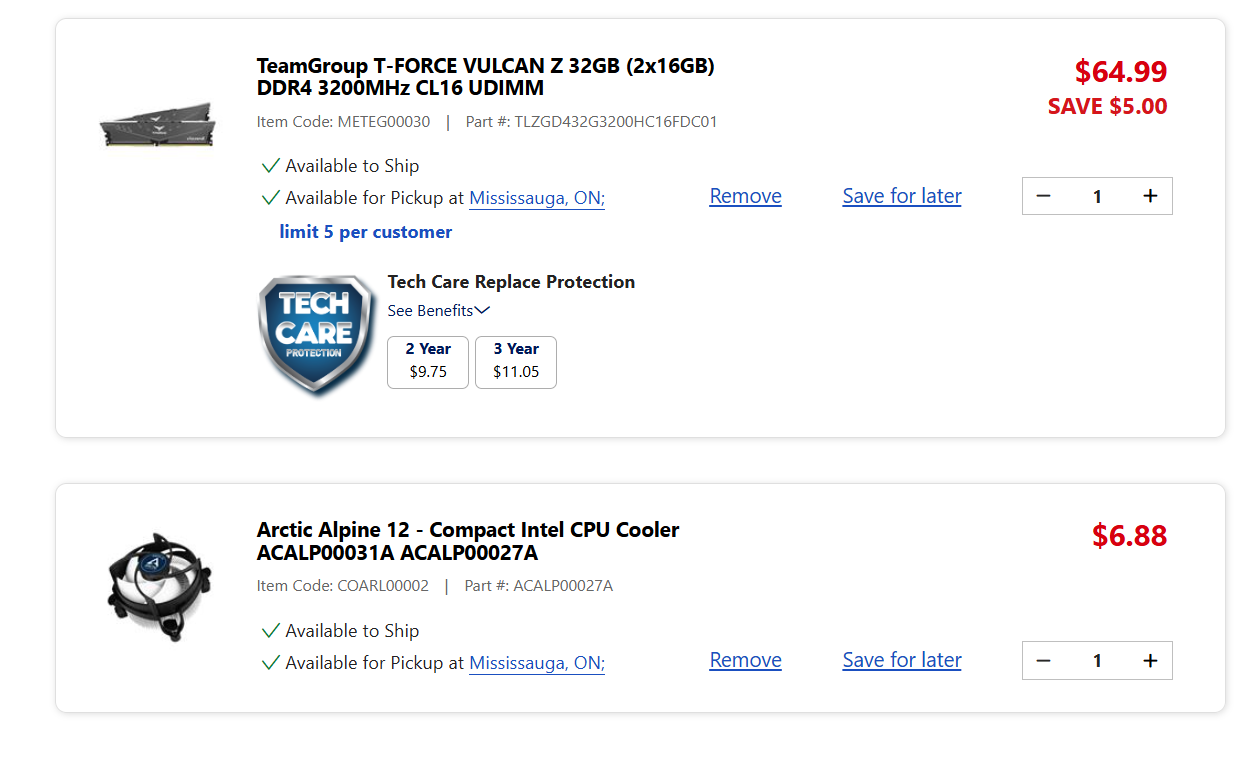Open the Arctic Alpine 12 cooler thumbnail

click(160, 586)
